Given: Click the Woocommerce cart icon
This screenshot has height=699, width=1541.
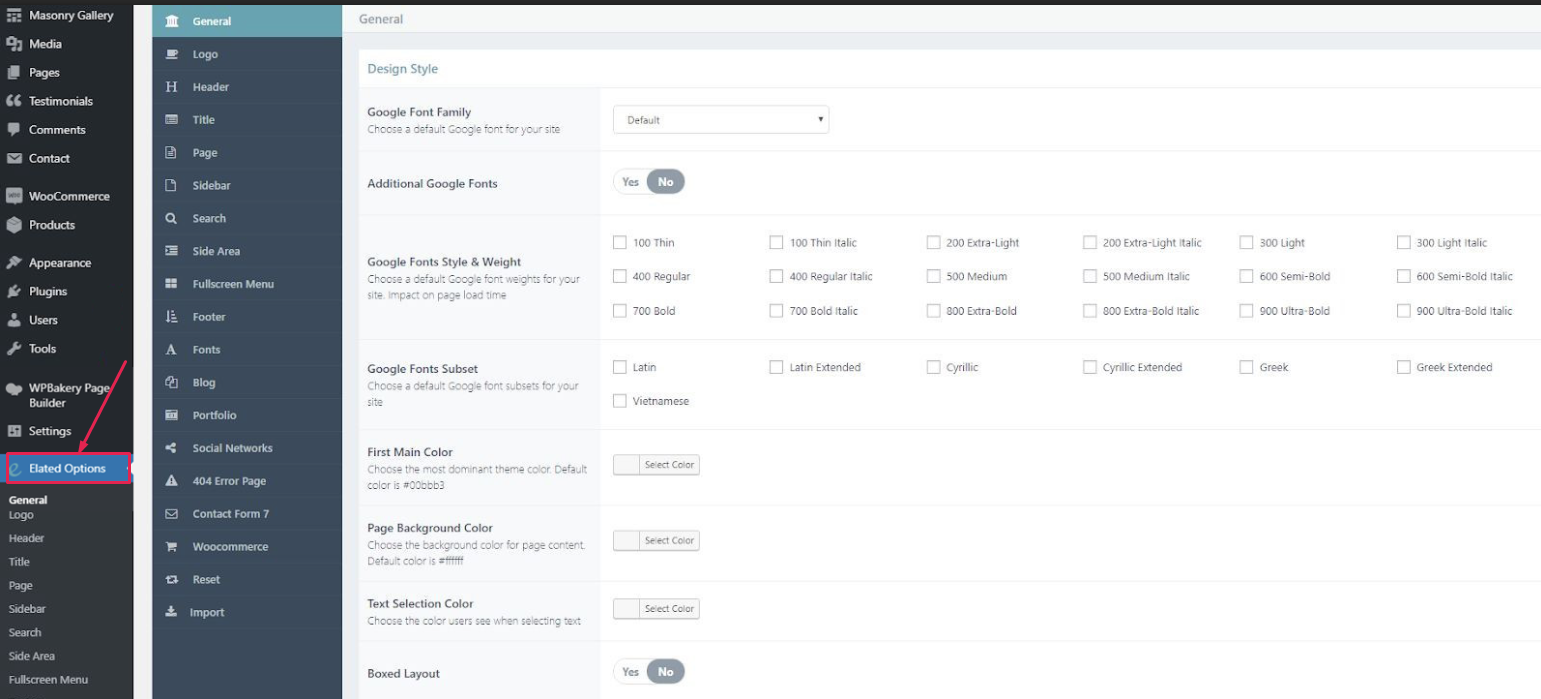Looking at the screenshot, I should point(171,547).
